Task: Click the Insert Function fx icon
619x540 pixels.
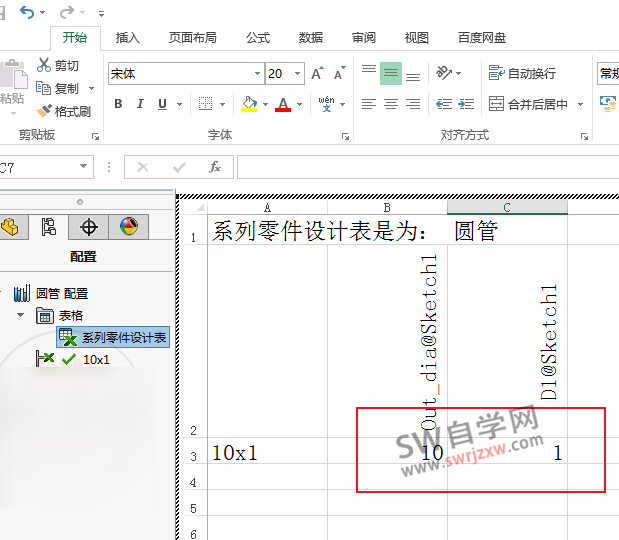Action: [x=215, y=167]
